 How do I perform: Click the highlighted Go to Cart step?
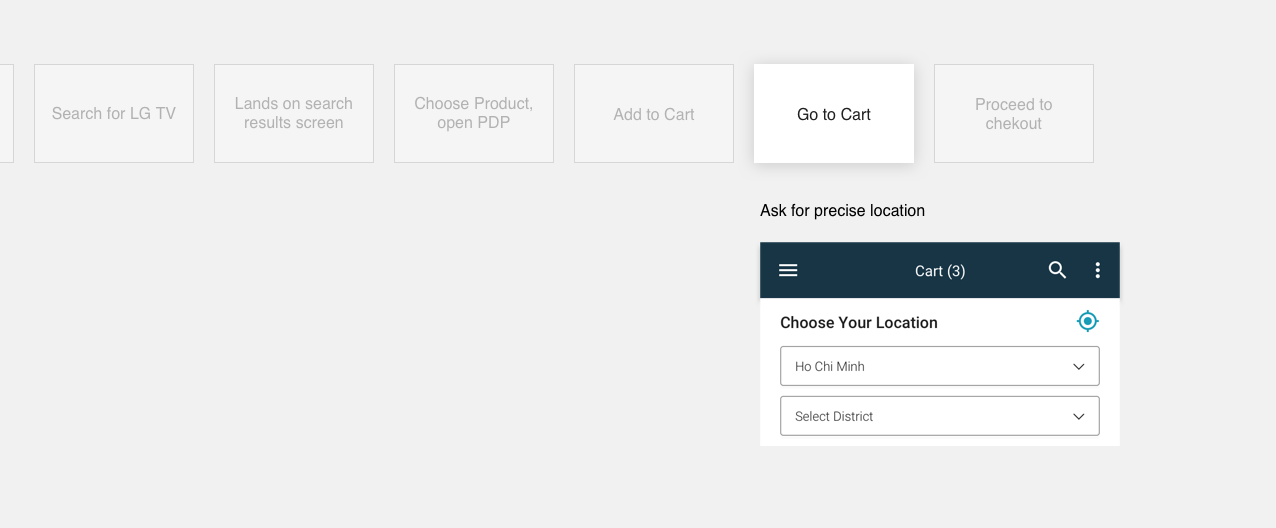pyautogui.click(x=834, y=114)
